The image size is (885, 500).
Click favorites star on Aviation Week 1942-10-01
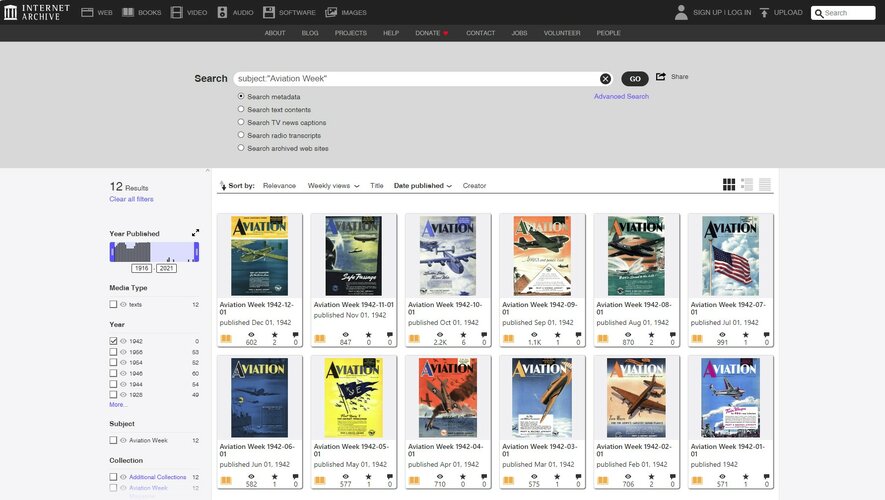pyautogui.click(x=463, y=335)
